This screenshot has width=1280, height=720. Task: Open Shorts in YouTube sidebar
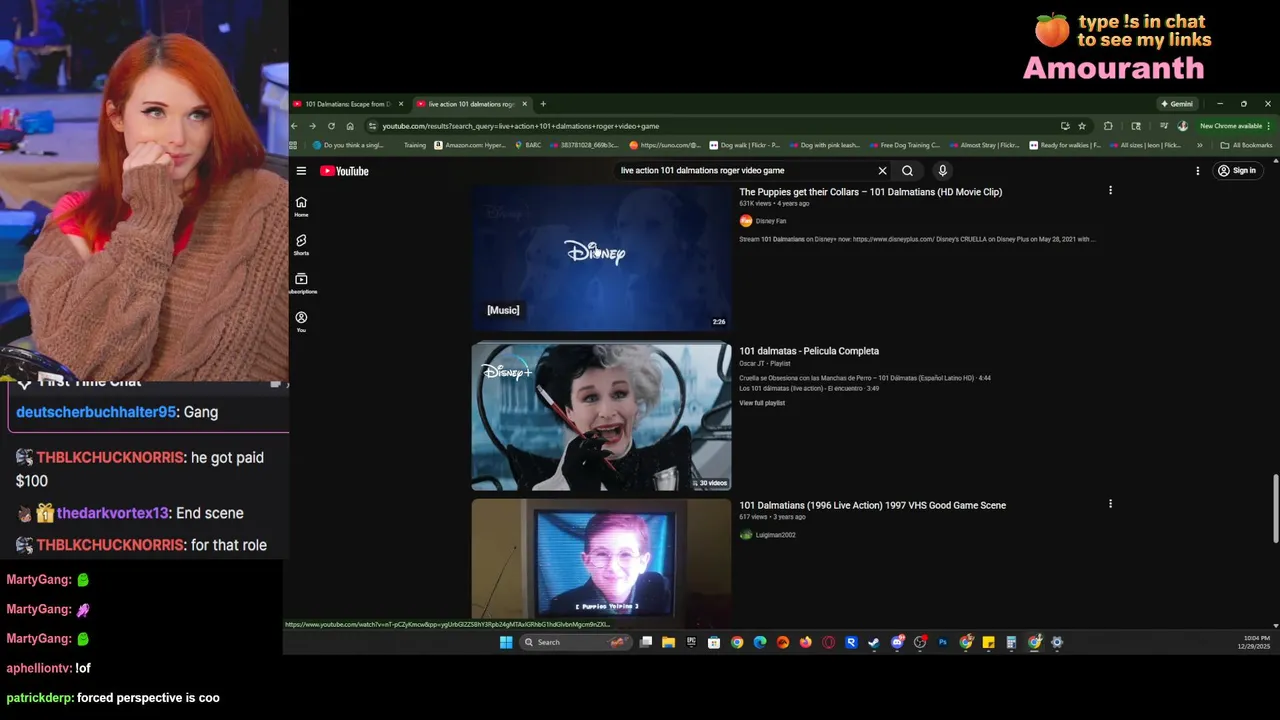click(301, 245)
